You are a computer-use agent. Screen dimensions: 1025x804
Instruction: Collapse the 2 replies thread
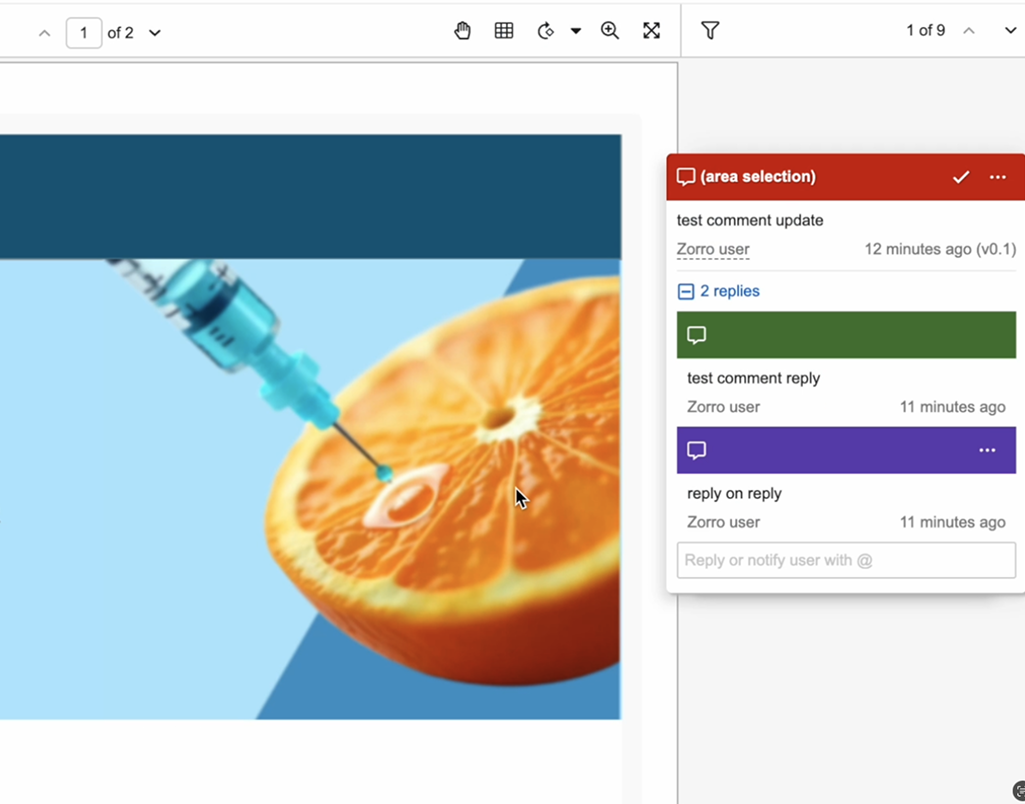click(x=686, y=292)
